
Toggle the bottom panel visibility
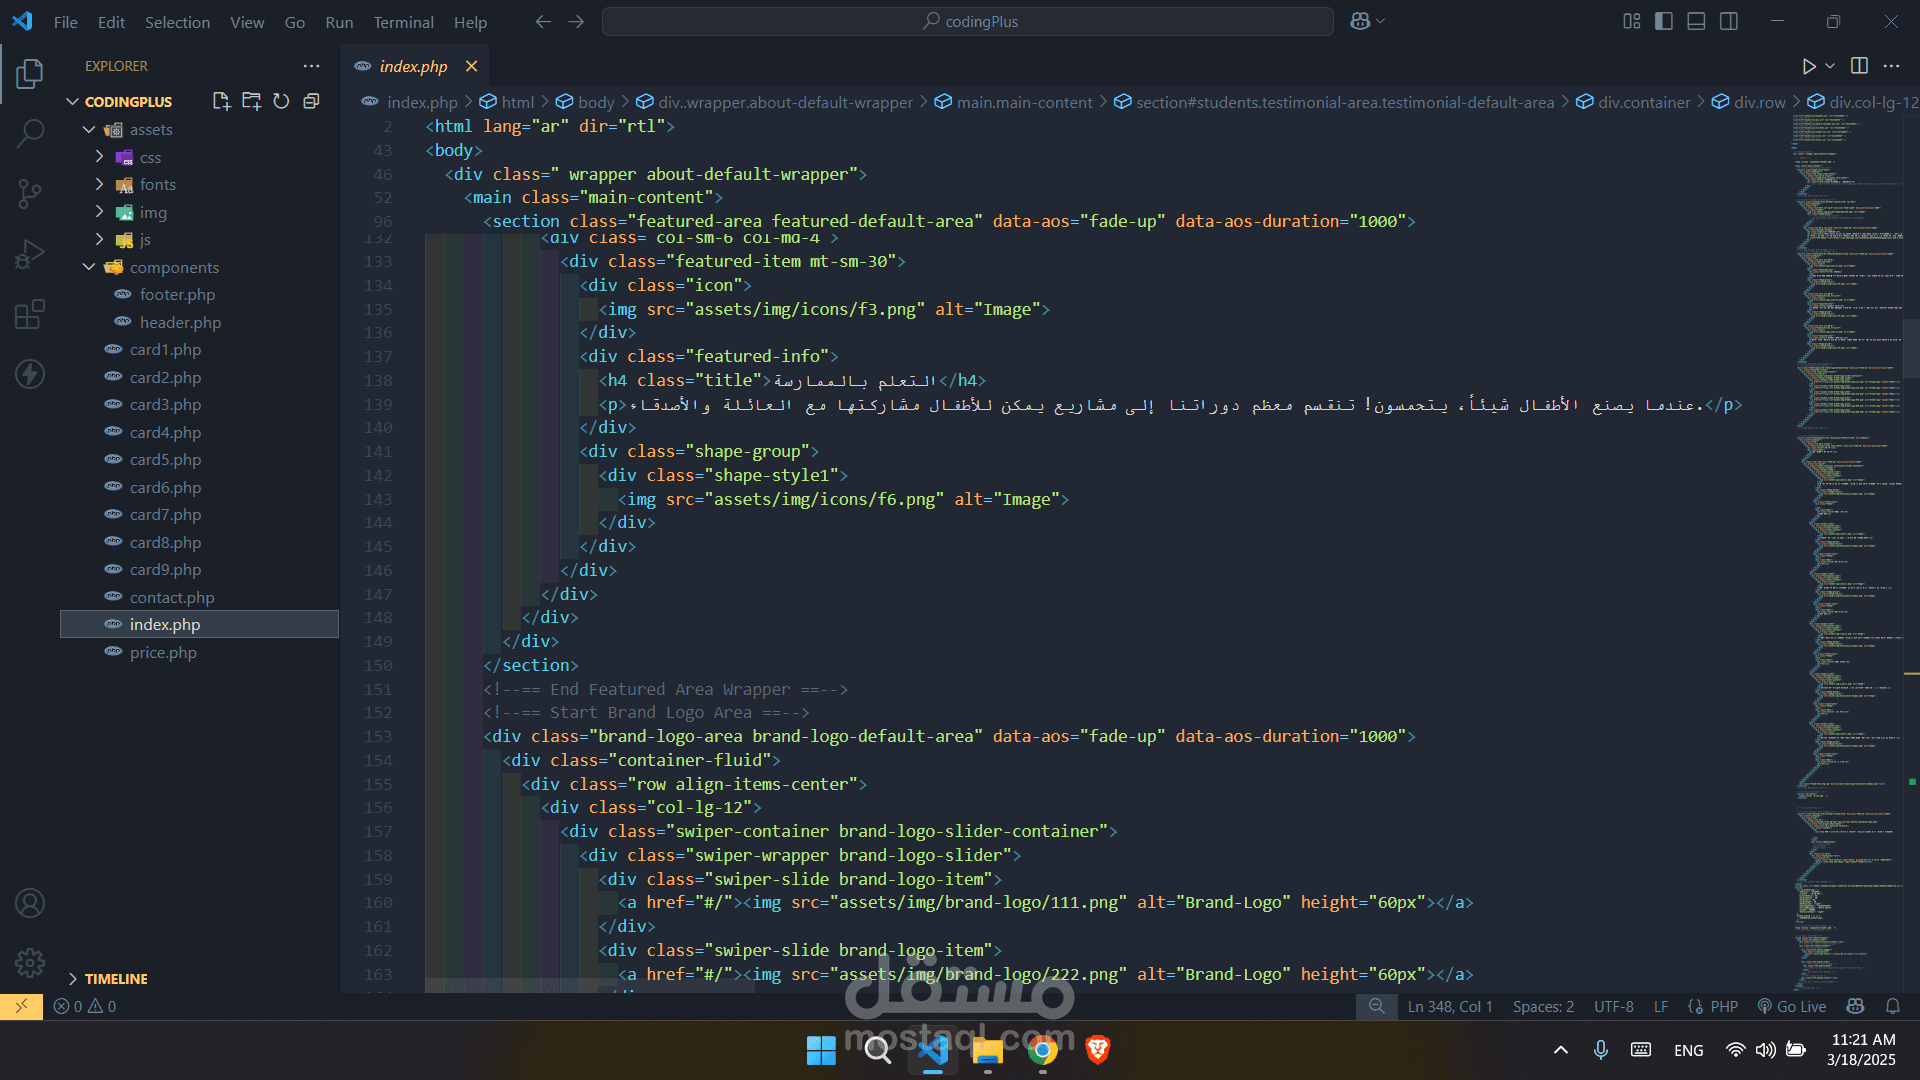(x=1696, y=21)
